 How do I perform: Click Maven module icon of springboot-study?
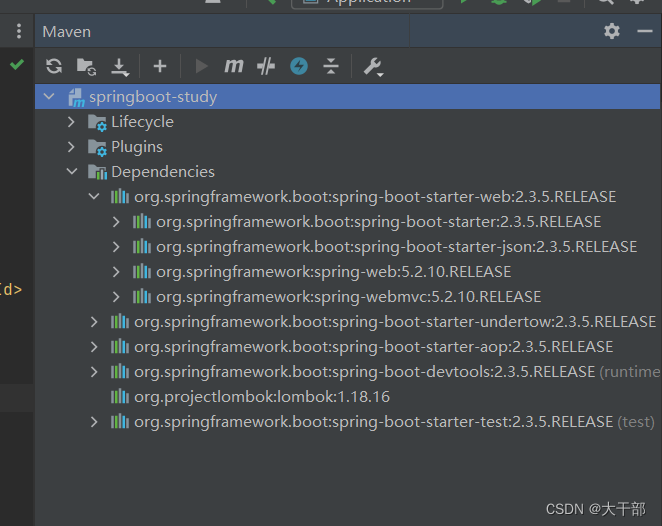tap(76, 98)
